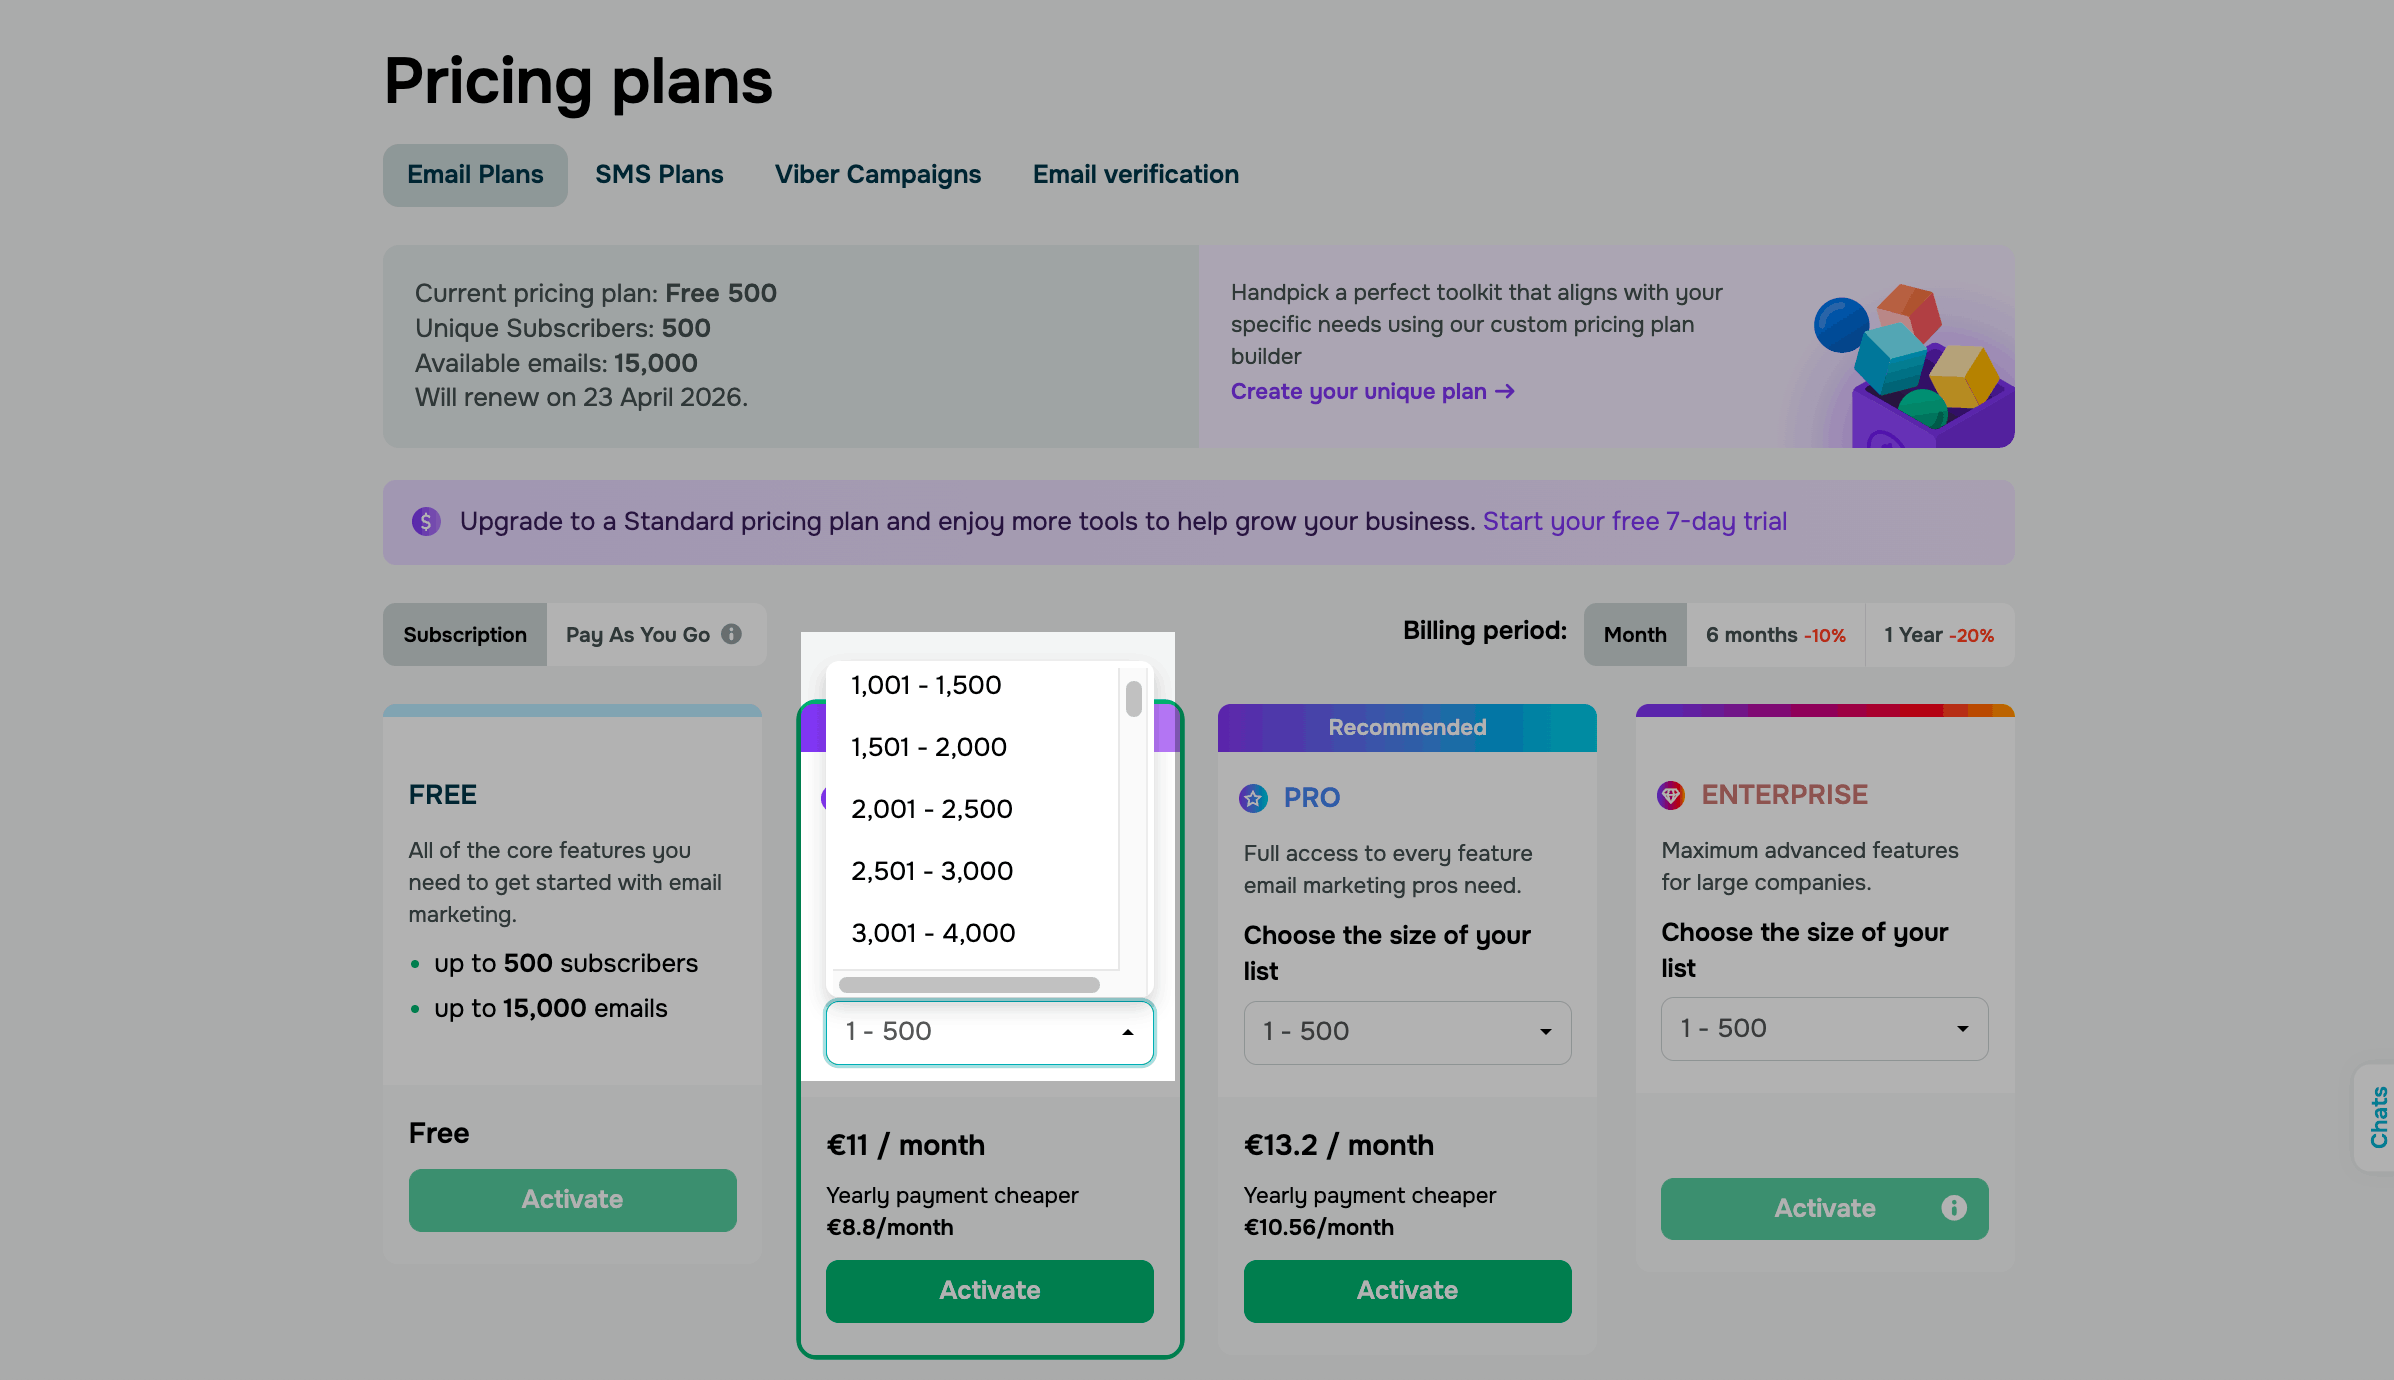Viewport: 2394px width, 1380px height.
Task: Switch to the Viber Campaigns tab
Action: 877,175
